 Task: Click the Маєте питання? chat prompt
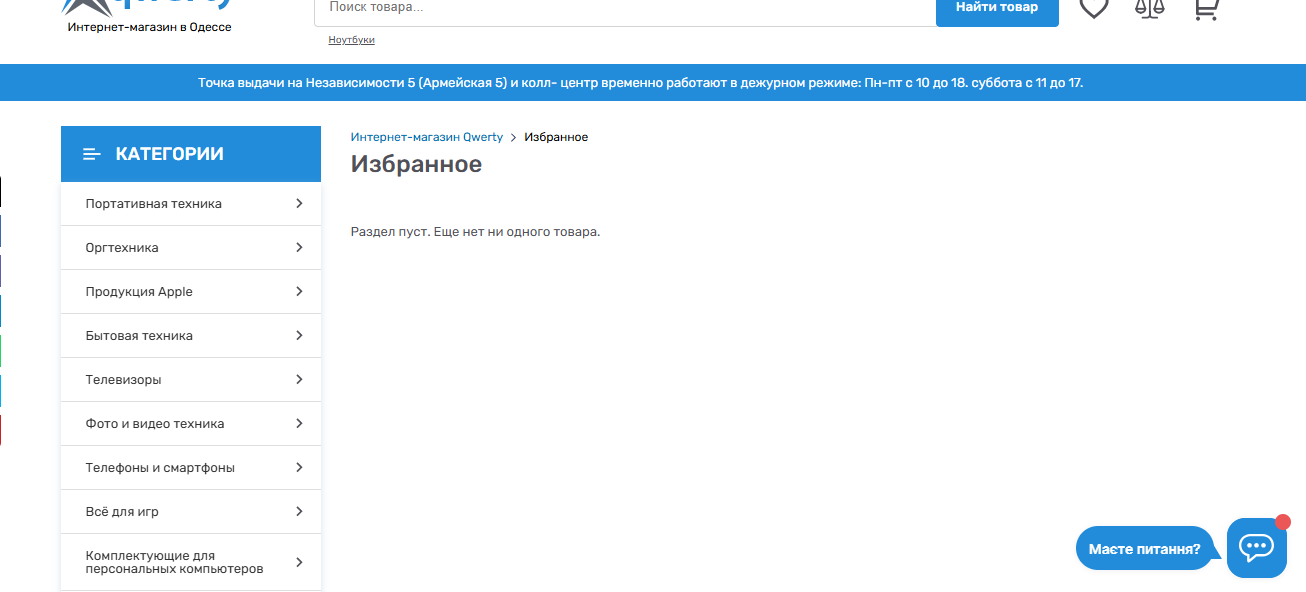tap(1144, 549)
